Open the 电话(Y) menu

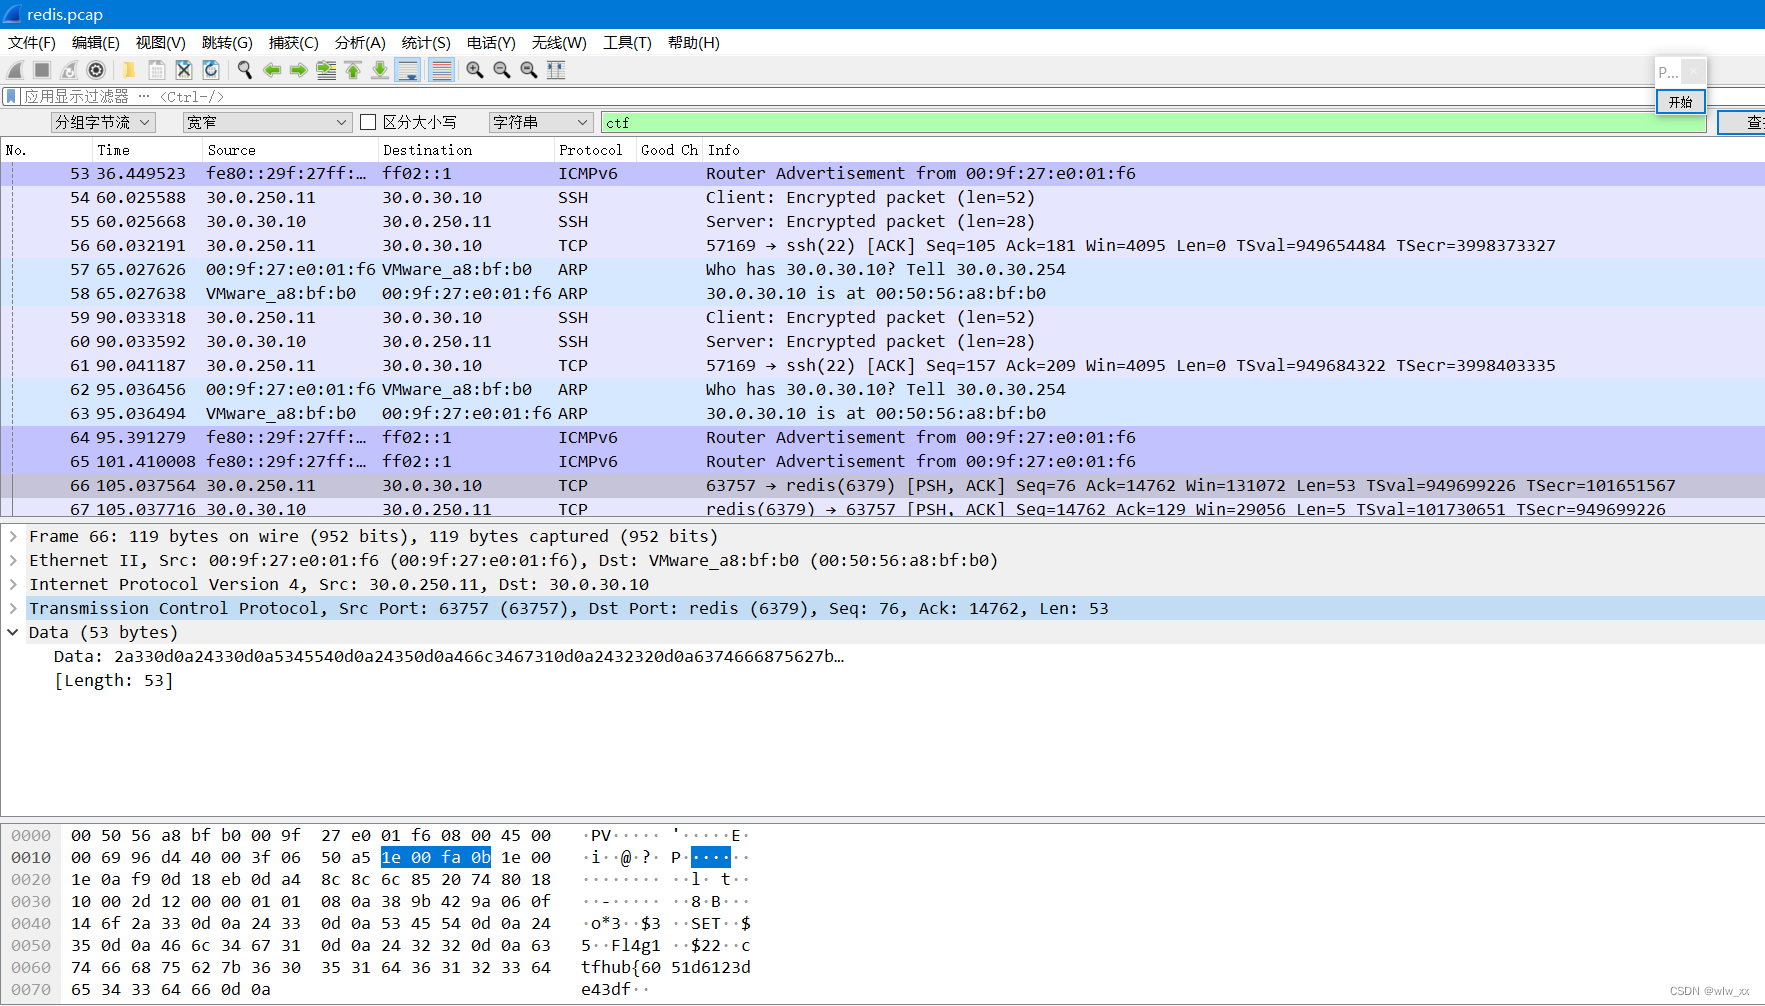491,43
